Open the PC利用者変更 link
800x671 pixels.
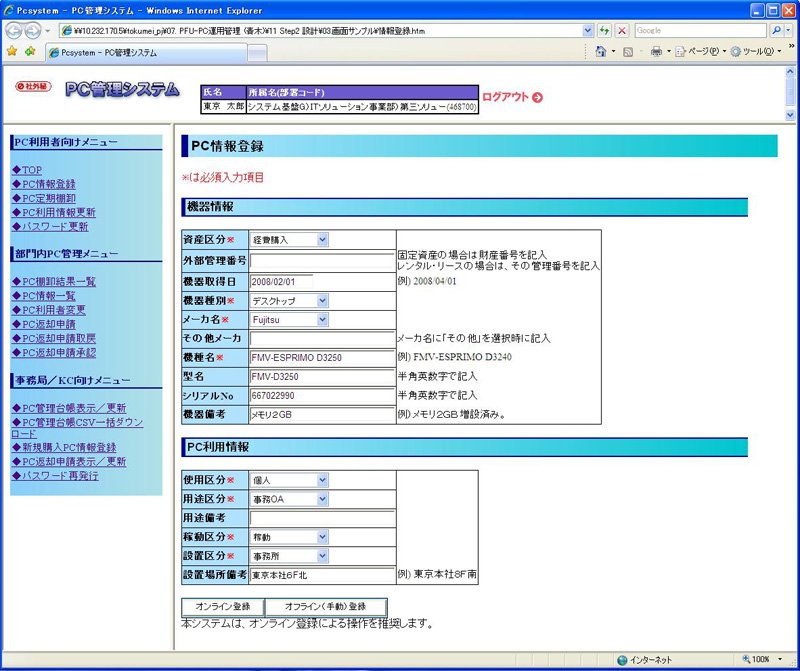49,310
